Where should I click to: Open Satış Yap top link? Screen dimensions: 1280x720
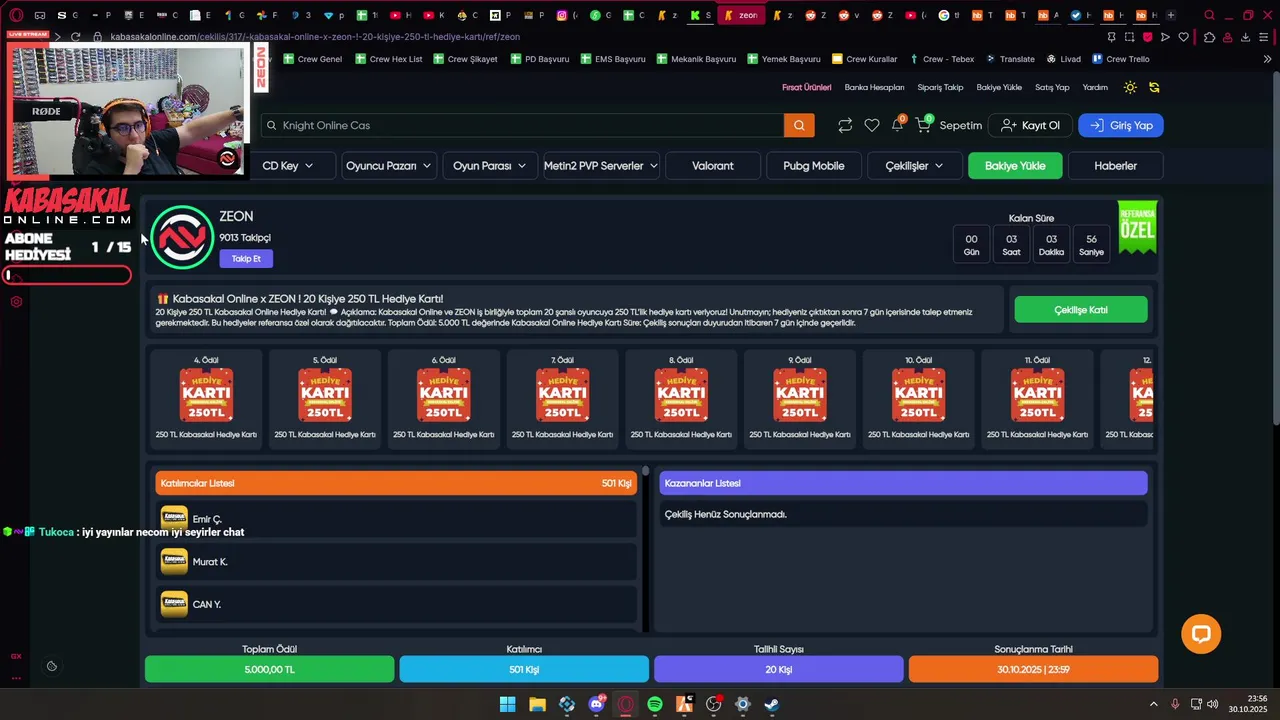[1052, 87]
